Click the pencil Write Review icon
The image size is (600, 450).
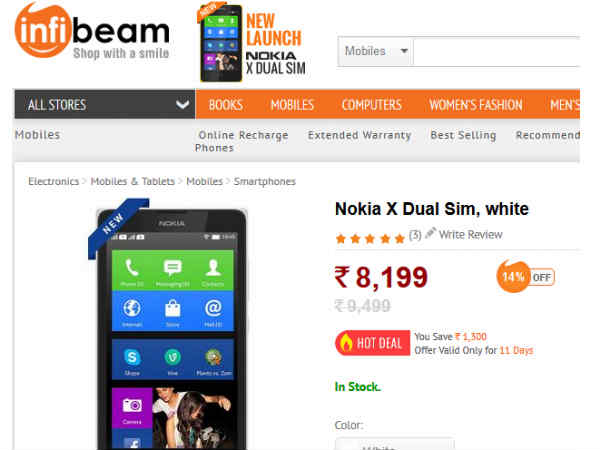click(431, 232)
